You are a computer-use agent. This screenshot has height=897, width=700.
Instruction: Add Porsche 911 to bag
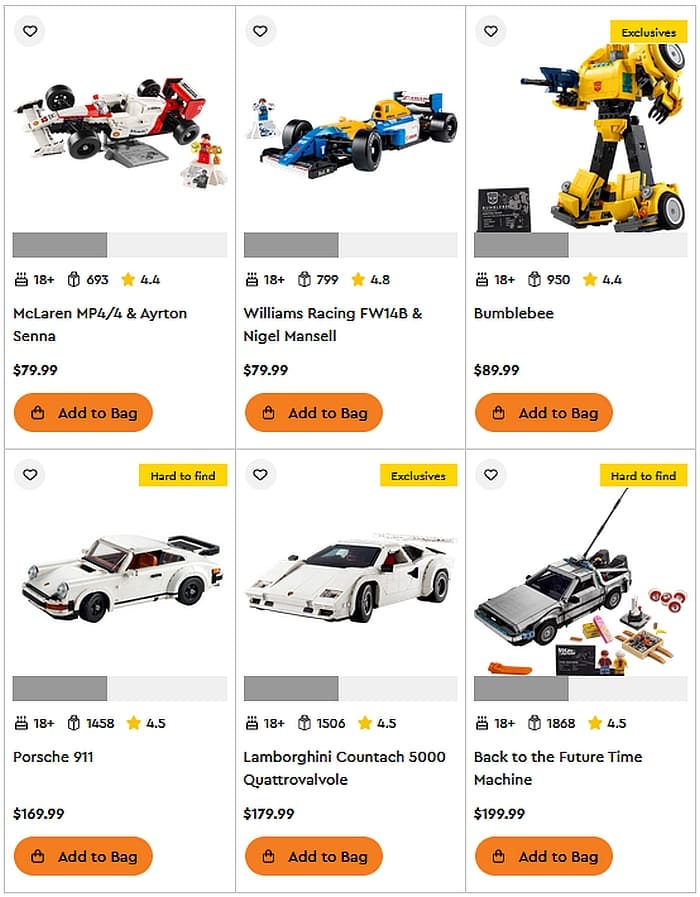(83, 856)
